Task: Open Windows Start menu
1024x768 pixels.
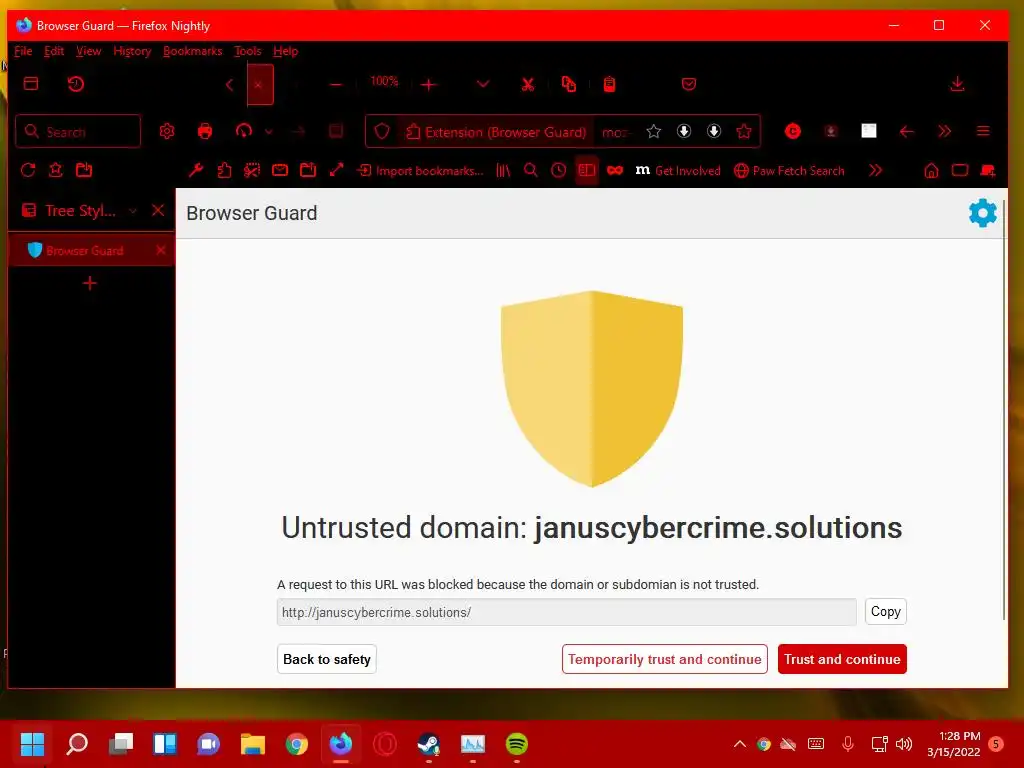Action: (32, 743)
